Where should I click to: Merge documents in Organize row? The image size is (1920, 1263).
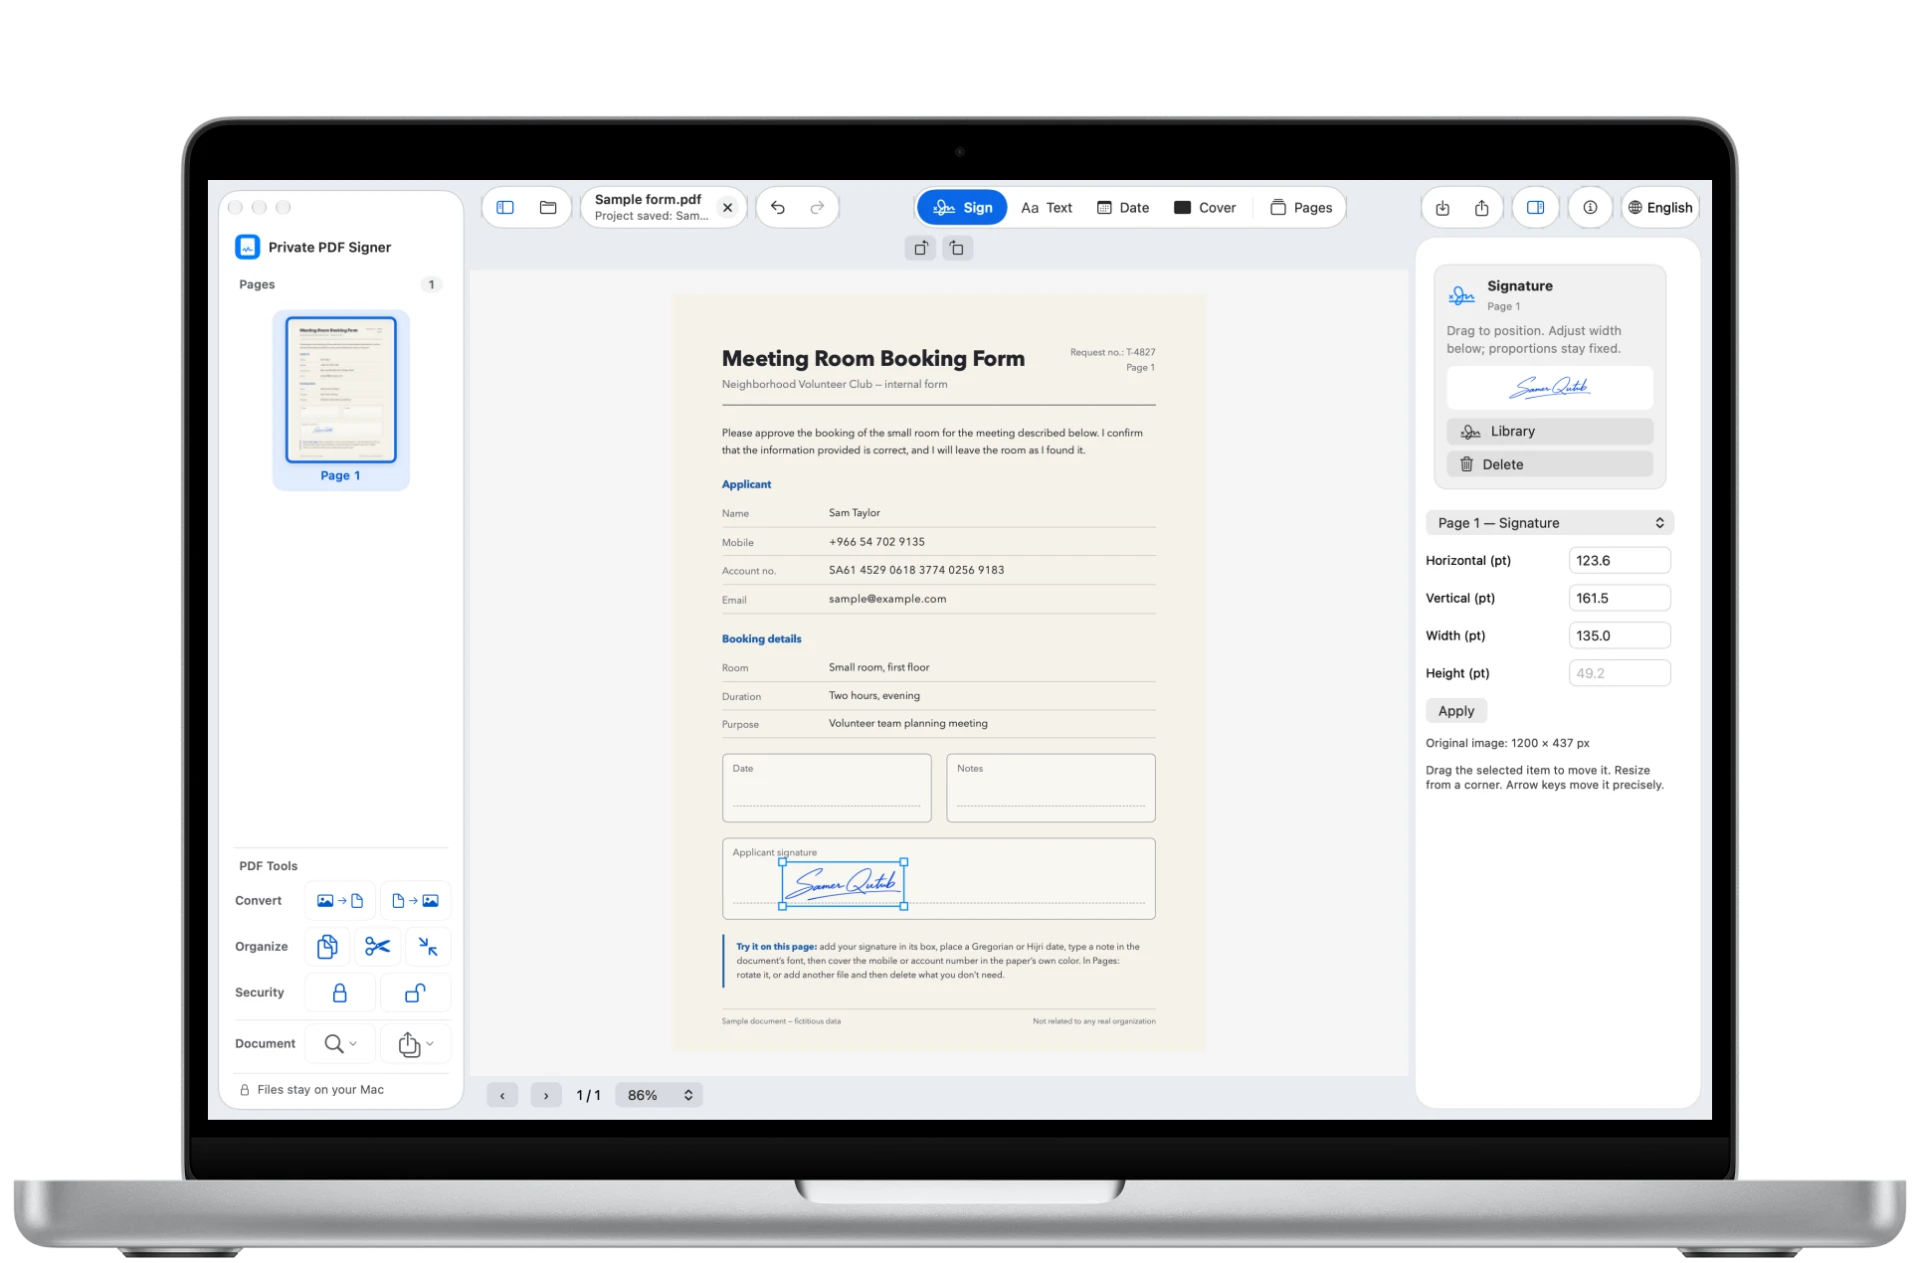[327, 946]
